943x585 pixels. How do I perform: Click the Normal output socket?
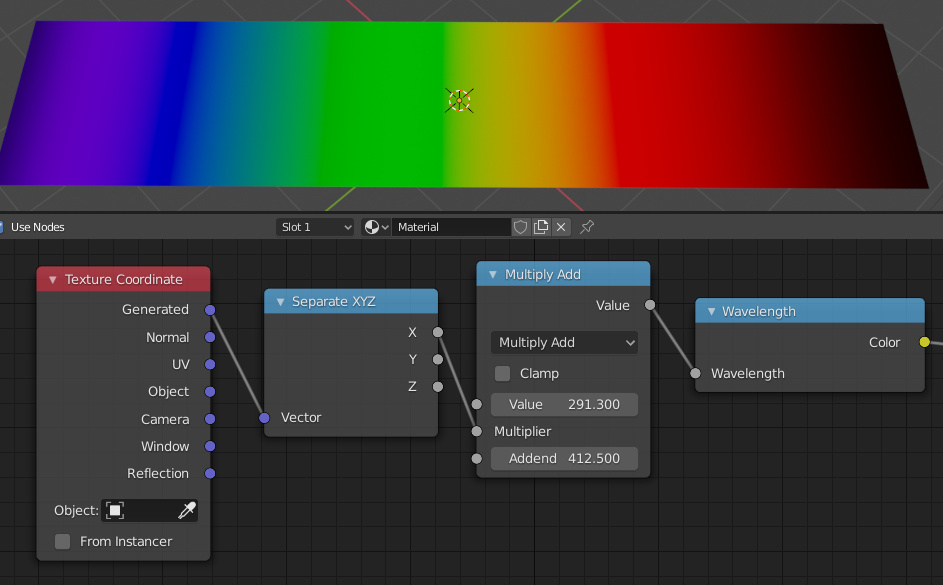(210, 337)
